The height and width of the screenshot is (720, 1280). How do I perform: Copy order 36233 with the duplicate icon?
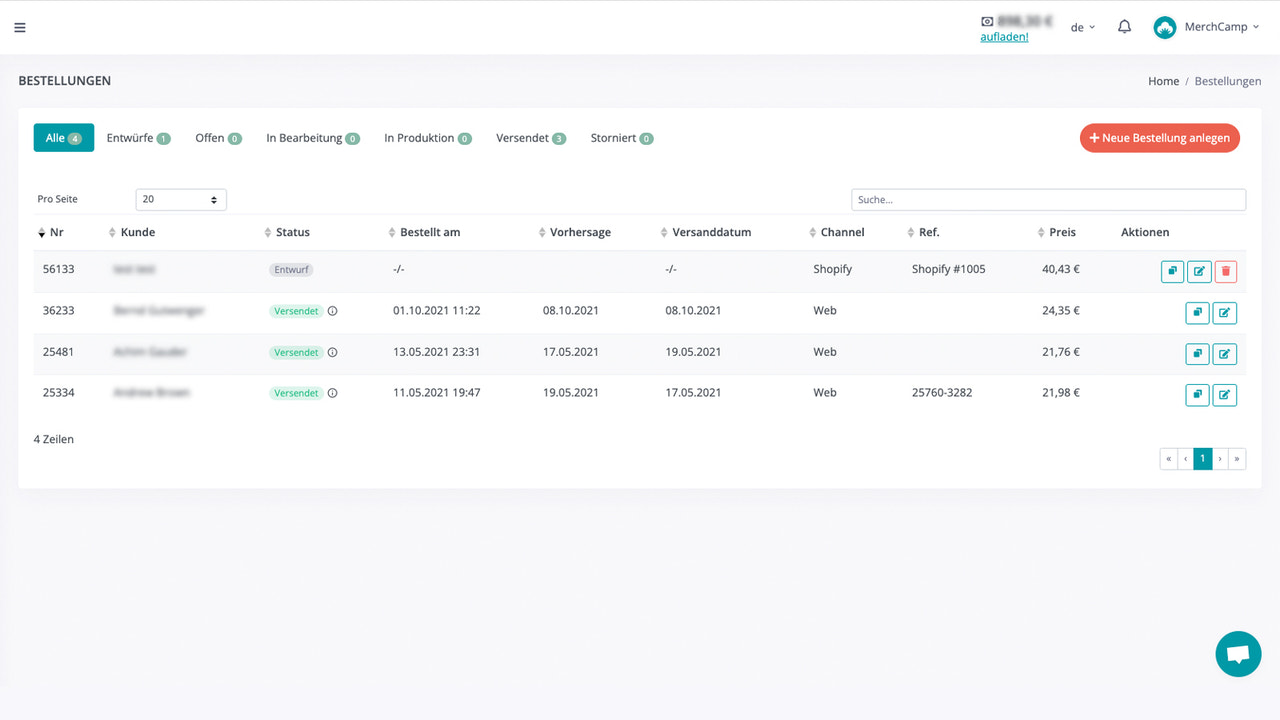click(1197, 312)
